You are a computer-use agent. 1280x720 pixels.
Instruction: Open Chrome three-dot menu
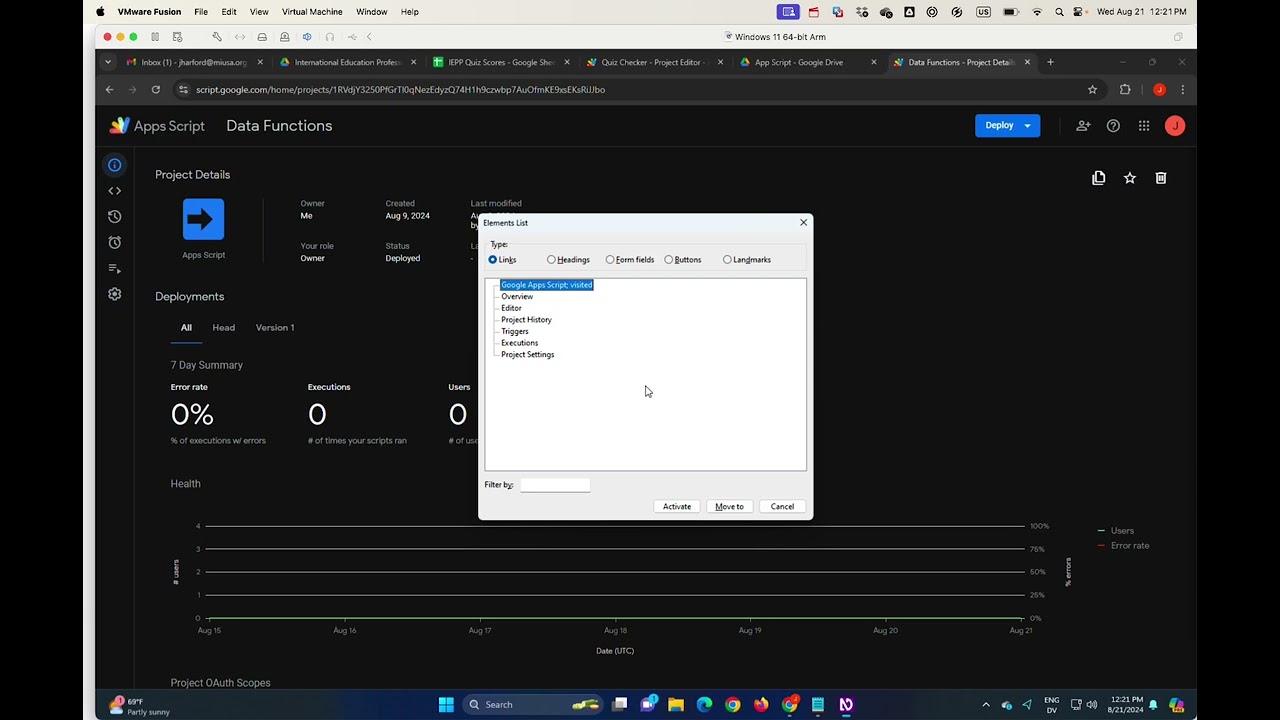pyautogui.click(x=1182, y=90)
